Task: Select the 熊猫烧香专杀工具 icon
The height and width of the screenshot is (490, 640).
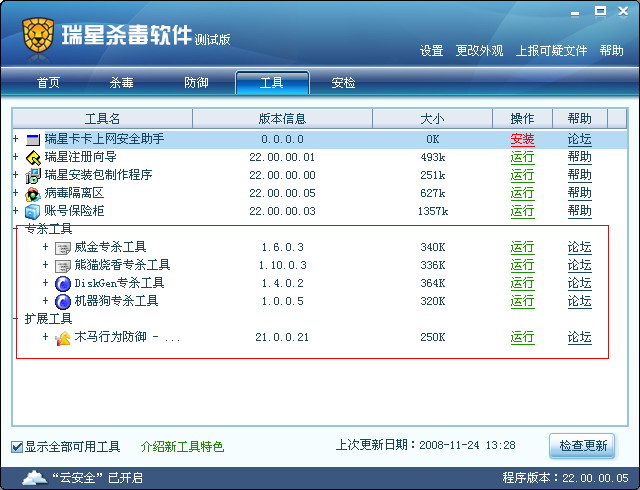Action: coord(62,266)
